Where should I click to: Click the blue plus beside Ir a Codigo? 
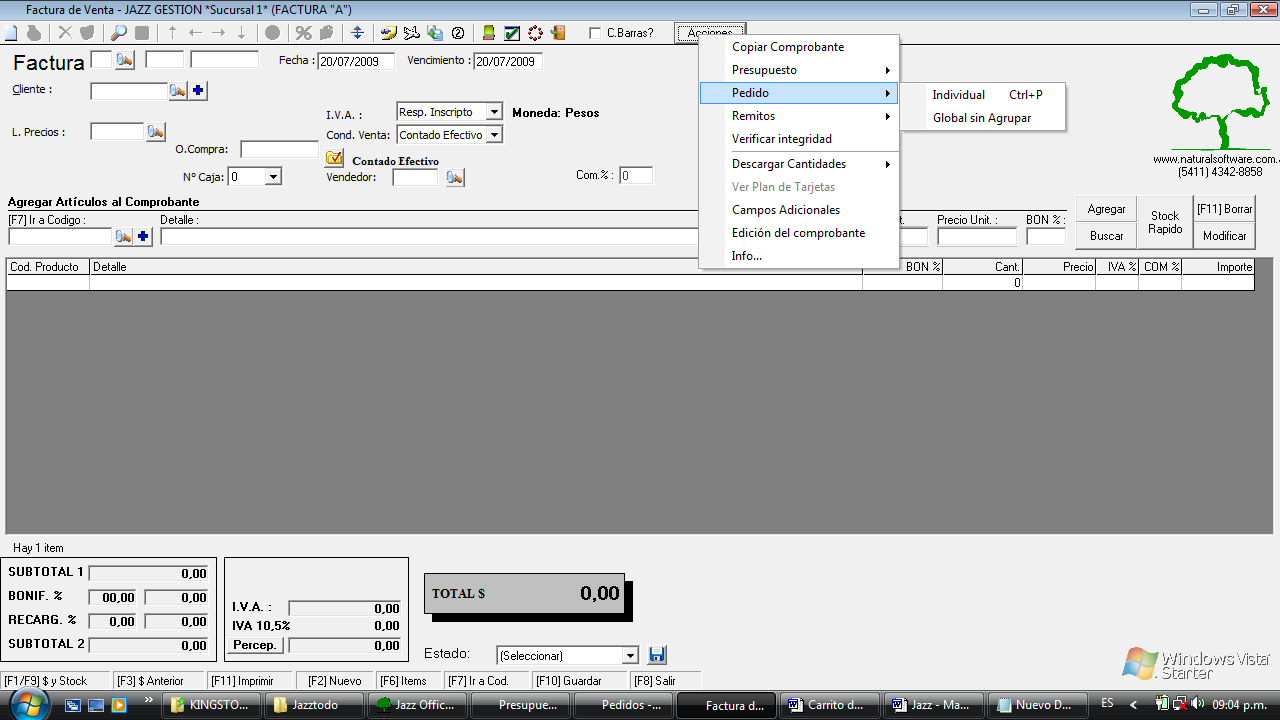coord(144,237)
